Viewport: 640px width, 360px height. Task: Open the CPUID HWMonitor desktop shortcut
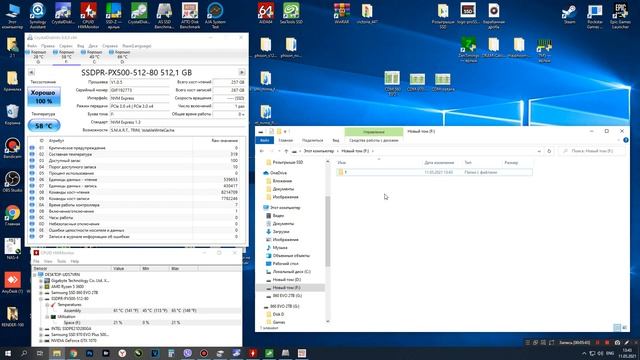(88, 16)
